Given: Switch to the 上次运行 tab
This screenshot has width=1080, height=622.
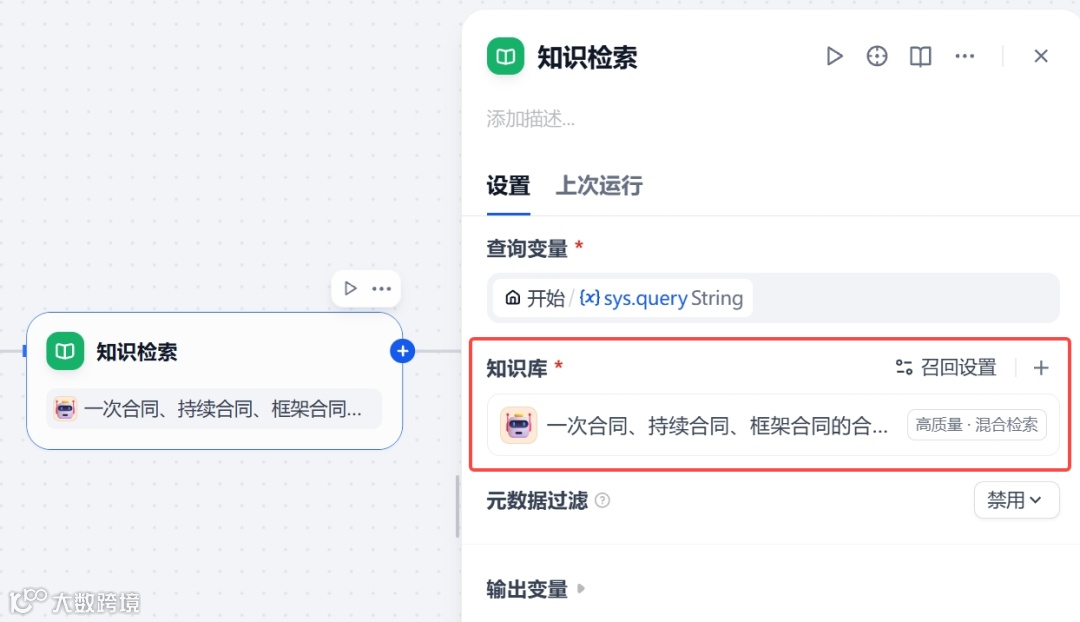Looking at the screenshot, I should (x=599, y=186).
